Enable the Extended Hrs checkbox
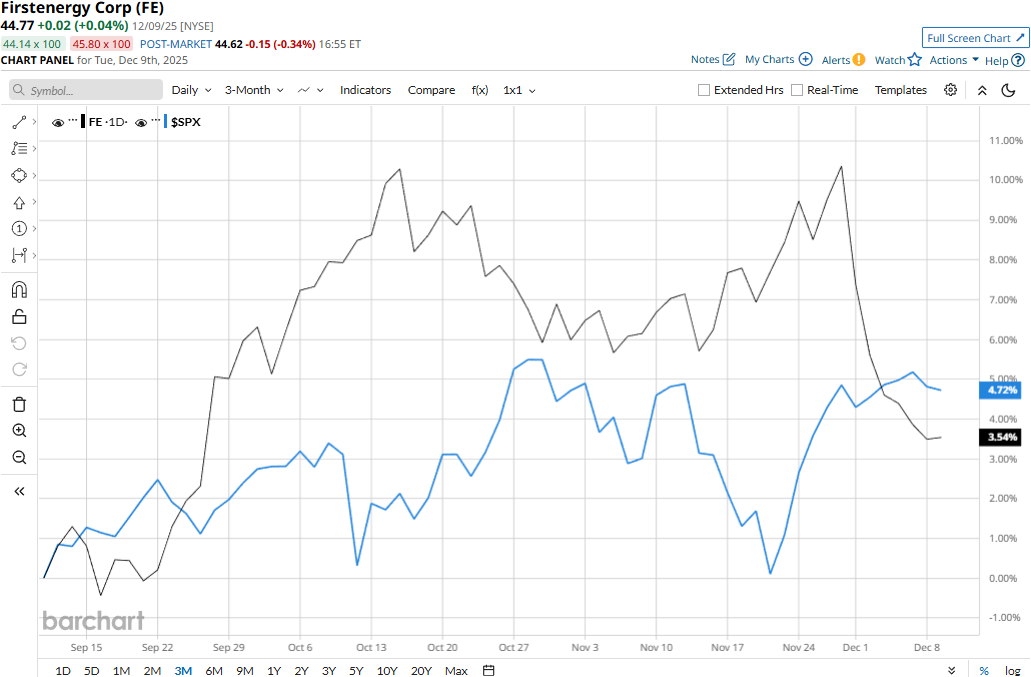This screenshot has height=677, width=1031. tap(704, 90)
